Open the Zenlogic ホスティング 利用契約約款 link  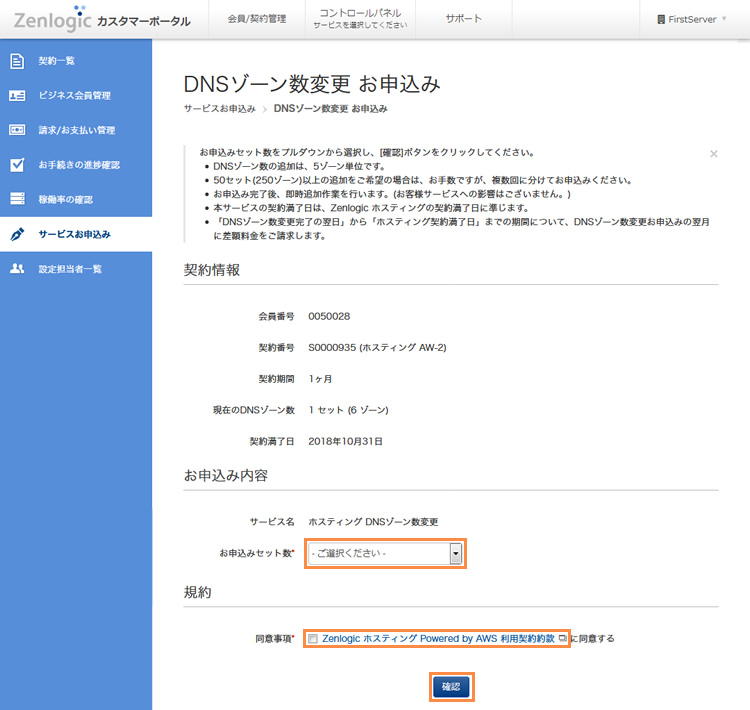437,638
